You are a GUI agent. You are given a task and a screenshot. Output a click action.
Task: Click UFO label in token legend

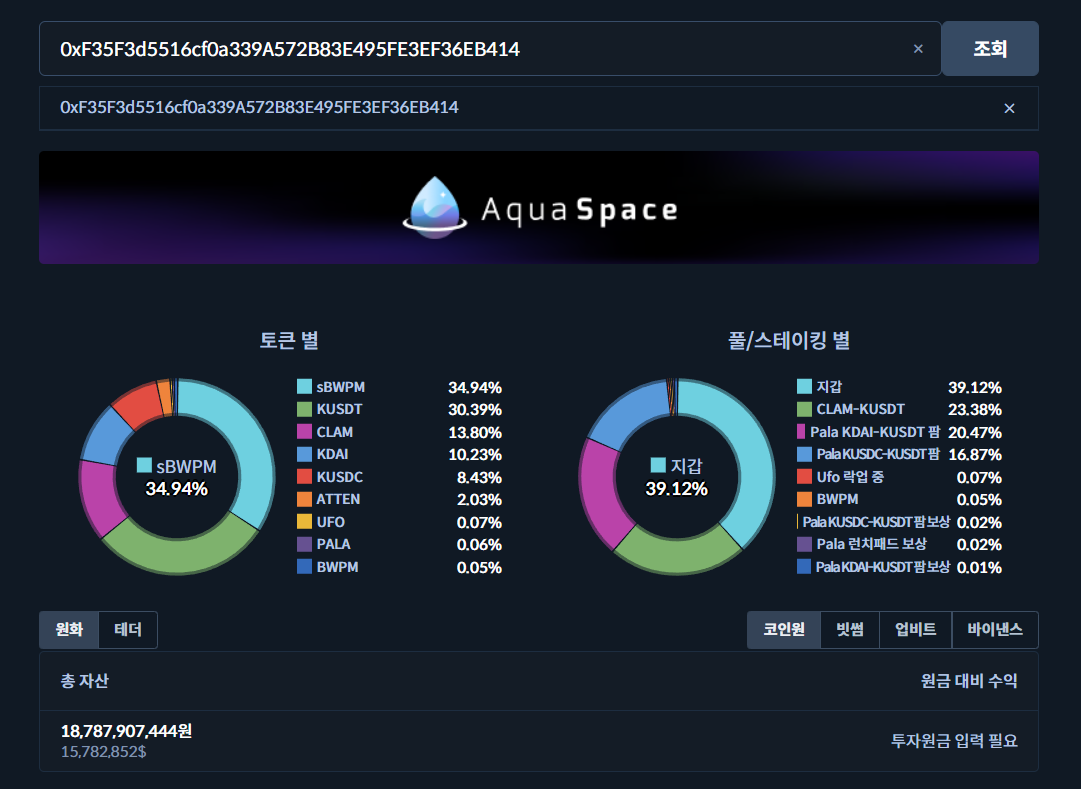click(330, 521)
